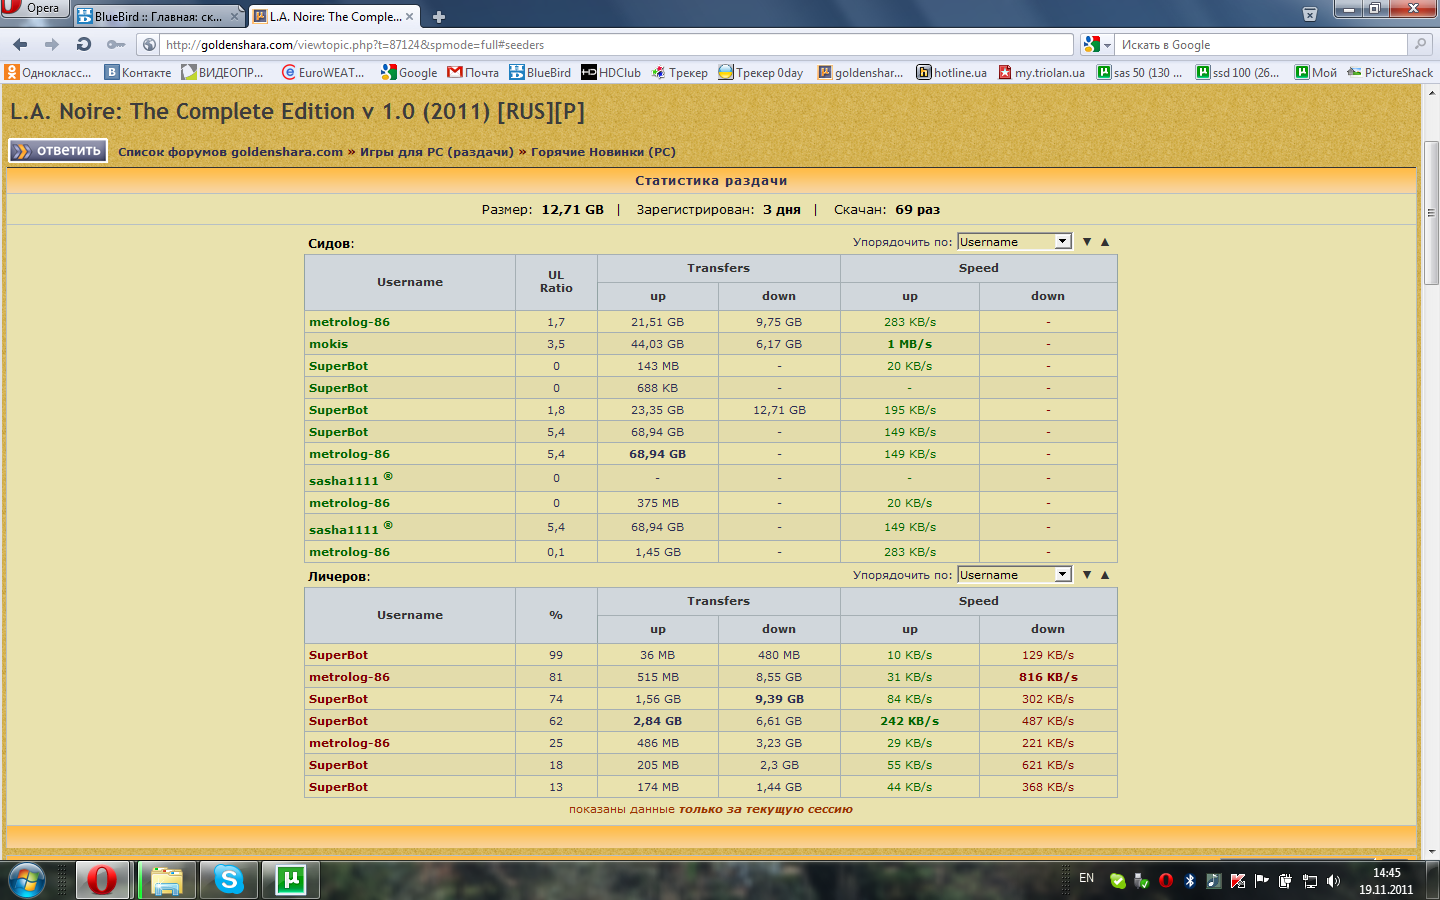Open Windows Explorer from the taskbar
This screenshot has height=900, width=1440.
click(x=166, y=880)
